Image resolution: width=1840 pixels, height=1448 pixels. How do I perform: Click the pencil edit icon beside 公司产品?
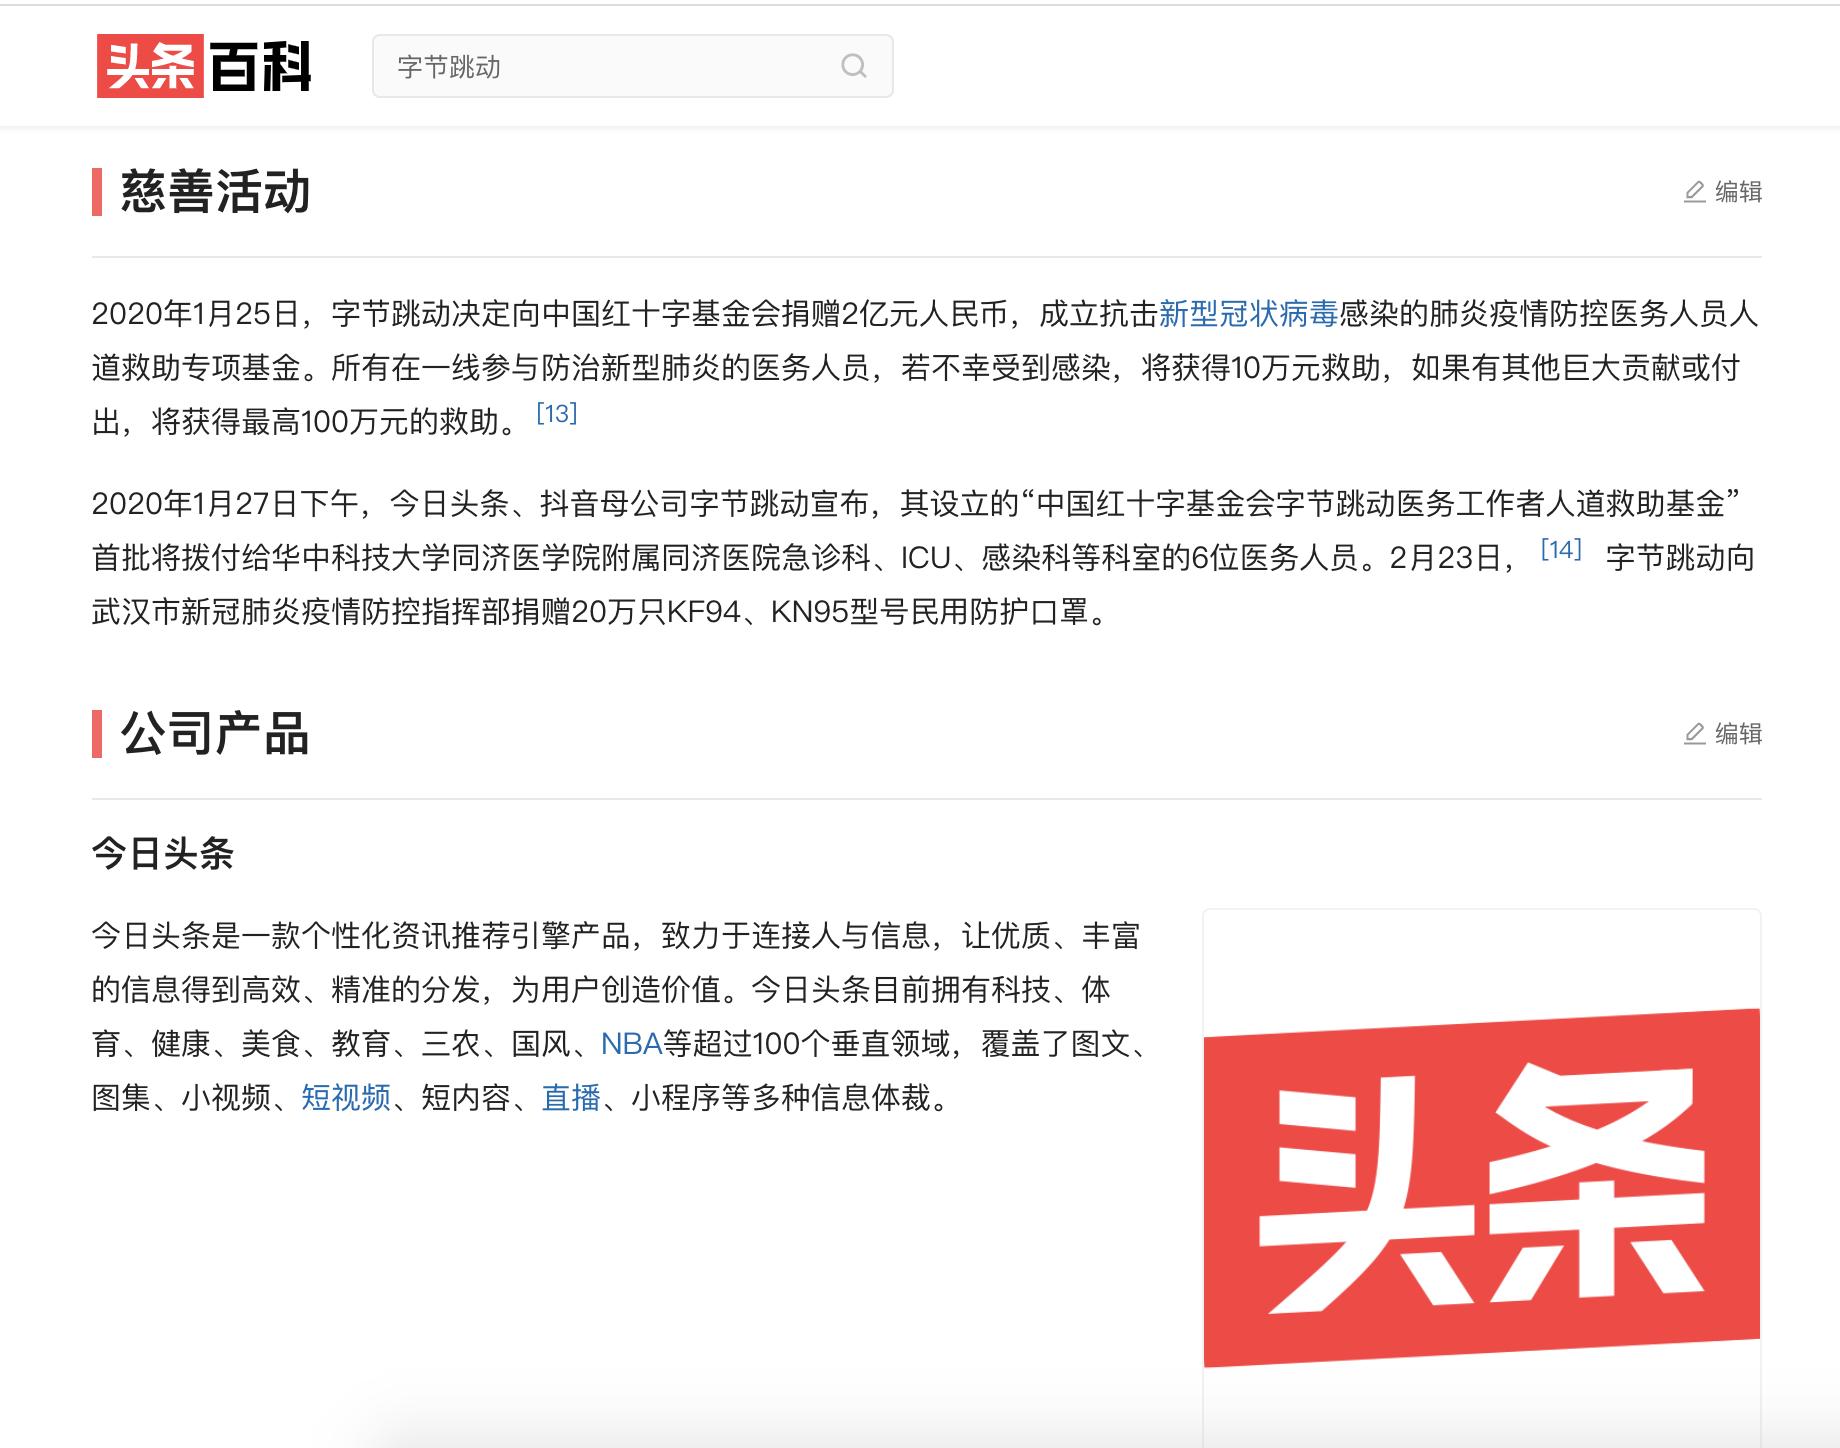[1693, 733]
